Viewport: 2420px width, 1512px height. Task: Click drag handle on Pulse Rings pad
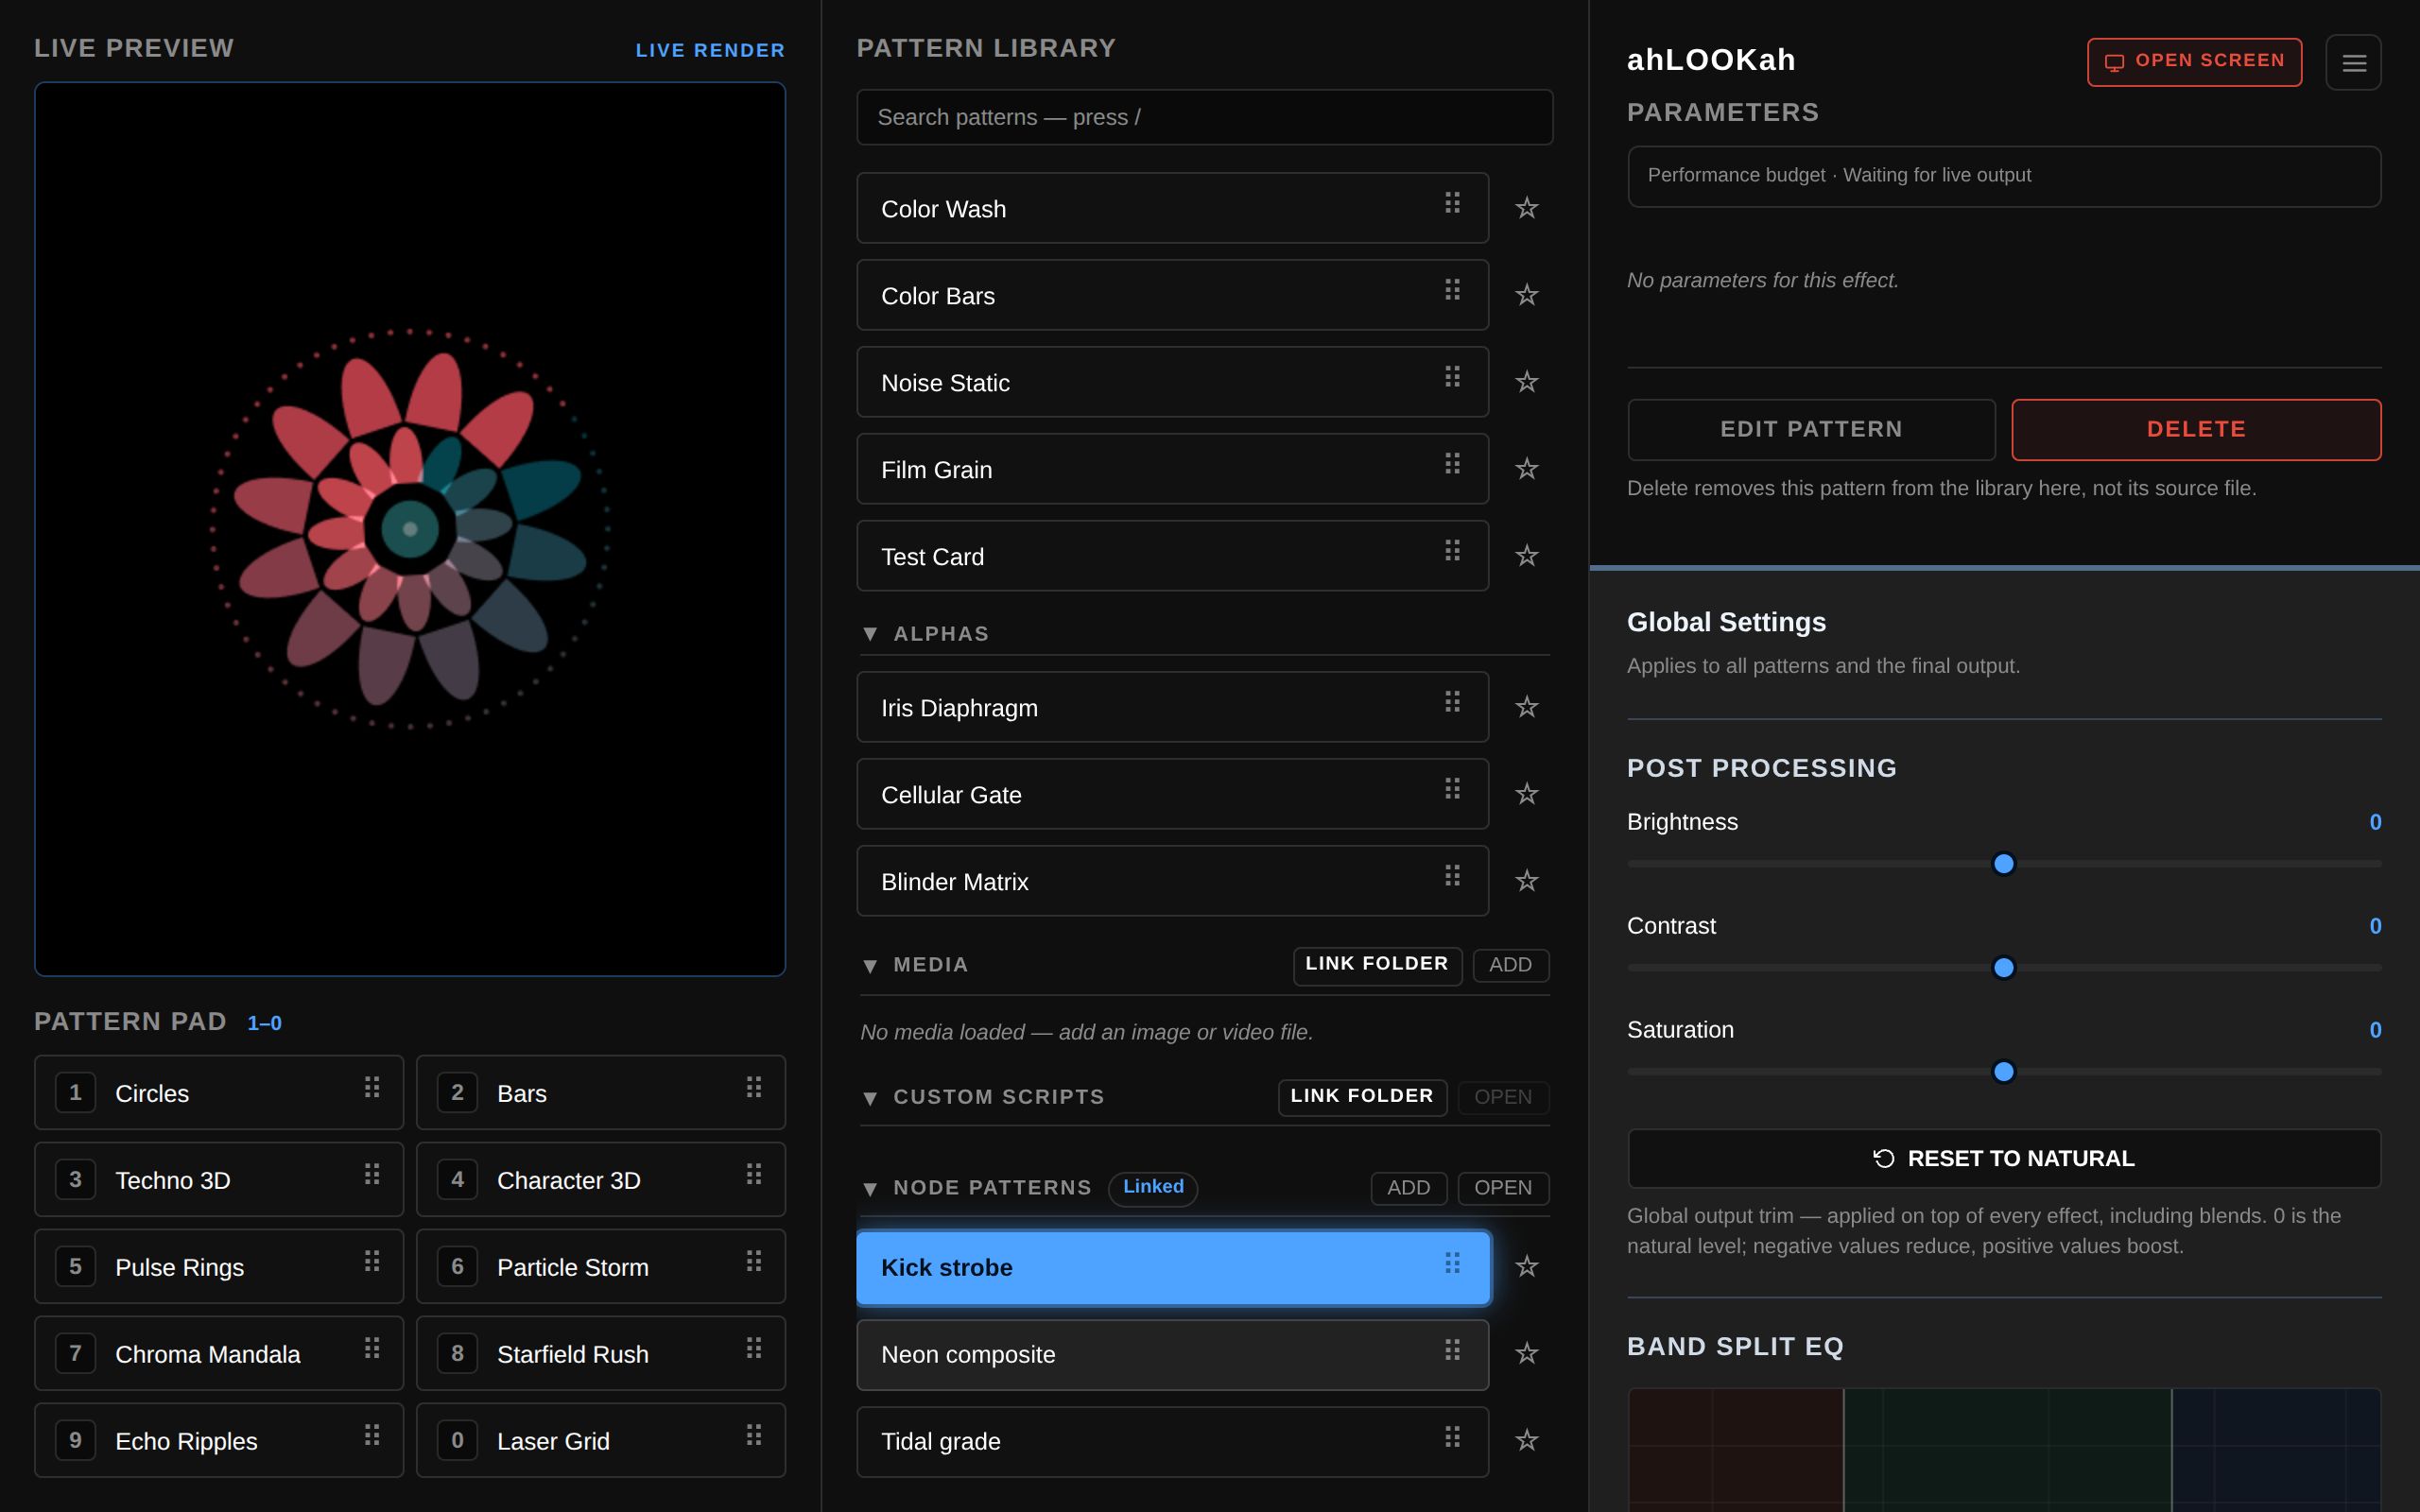tap(372, 1262)
